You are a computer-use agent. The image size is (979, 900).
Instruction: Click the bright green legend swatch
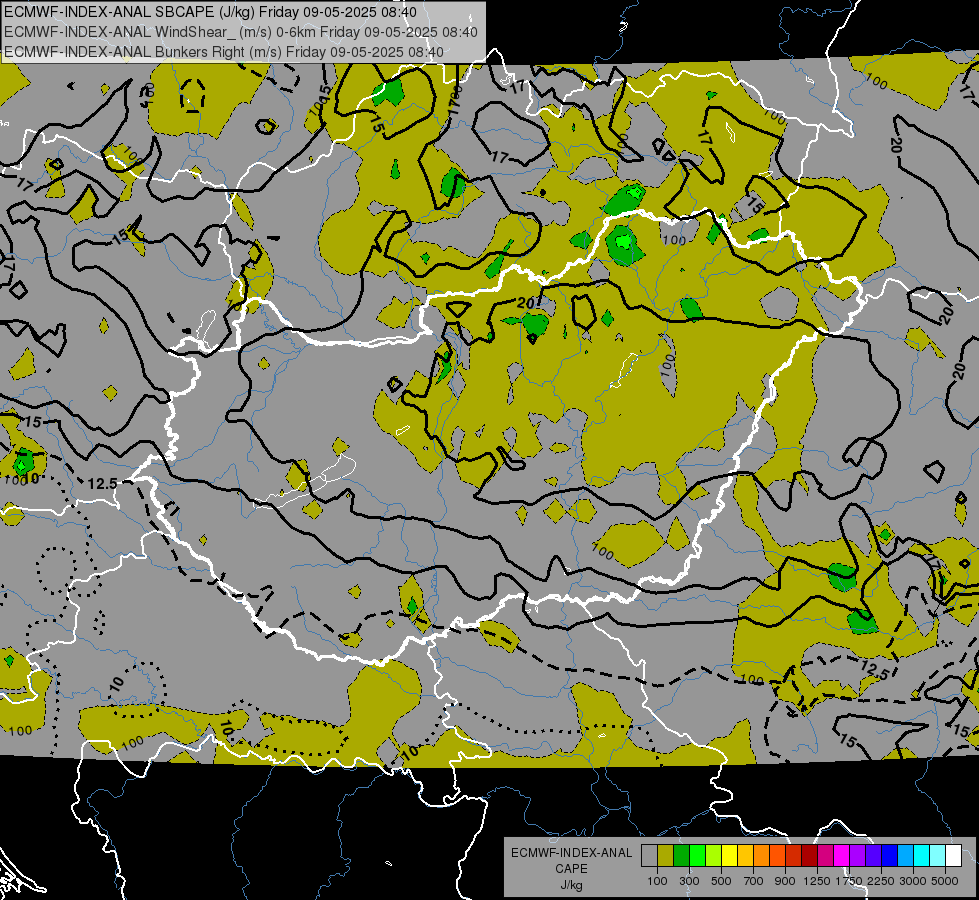(x=697, y=856)
